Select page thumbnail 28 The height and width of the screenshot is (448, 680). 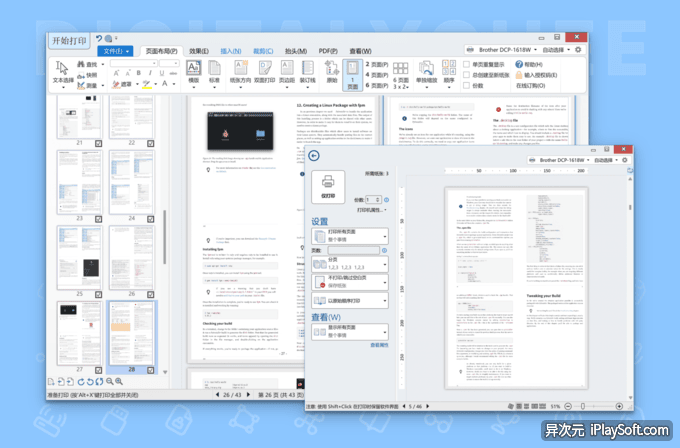131,333
